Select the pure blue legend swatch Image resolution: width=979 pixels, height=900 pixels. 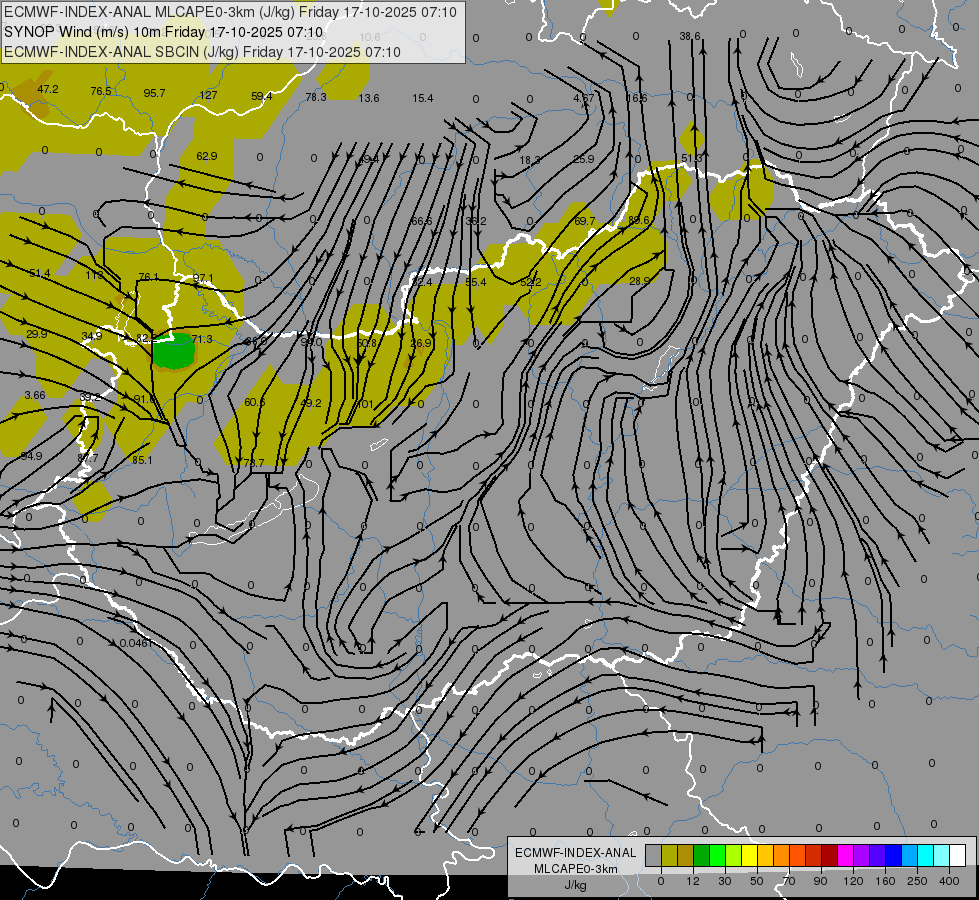pos(893,855)
